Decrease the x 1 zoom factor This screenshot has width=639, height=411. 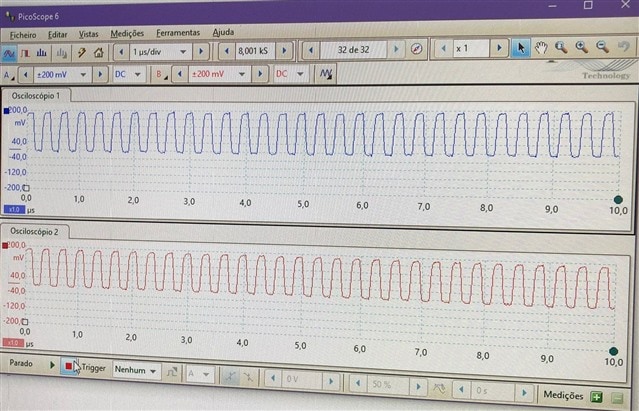443,49
